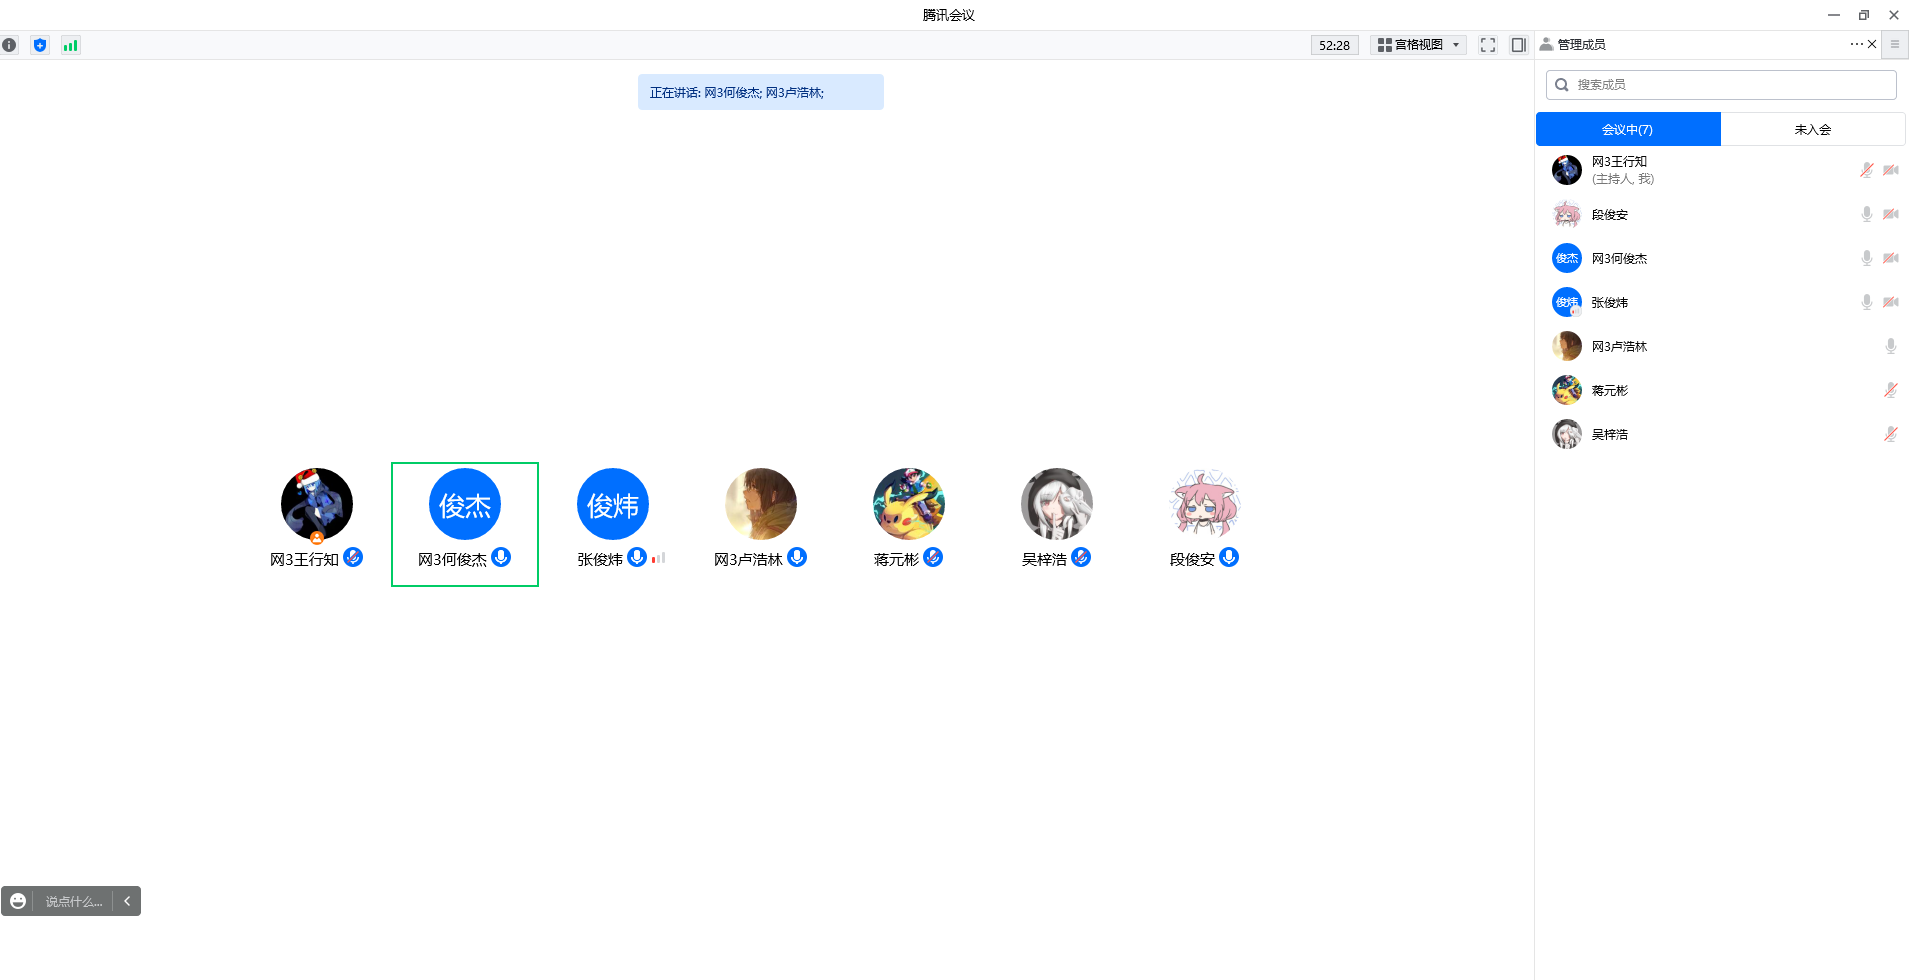This screenshot has width=1909, height=980.
Task: Minimize the 腾讯会议 window
Action: [x=1834, y=15]
